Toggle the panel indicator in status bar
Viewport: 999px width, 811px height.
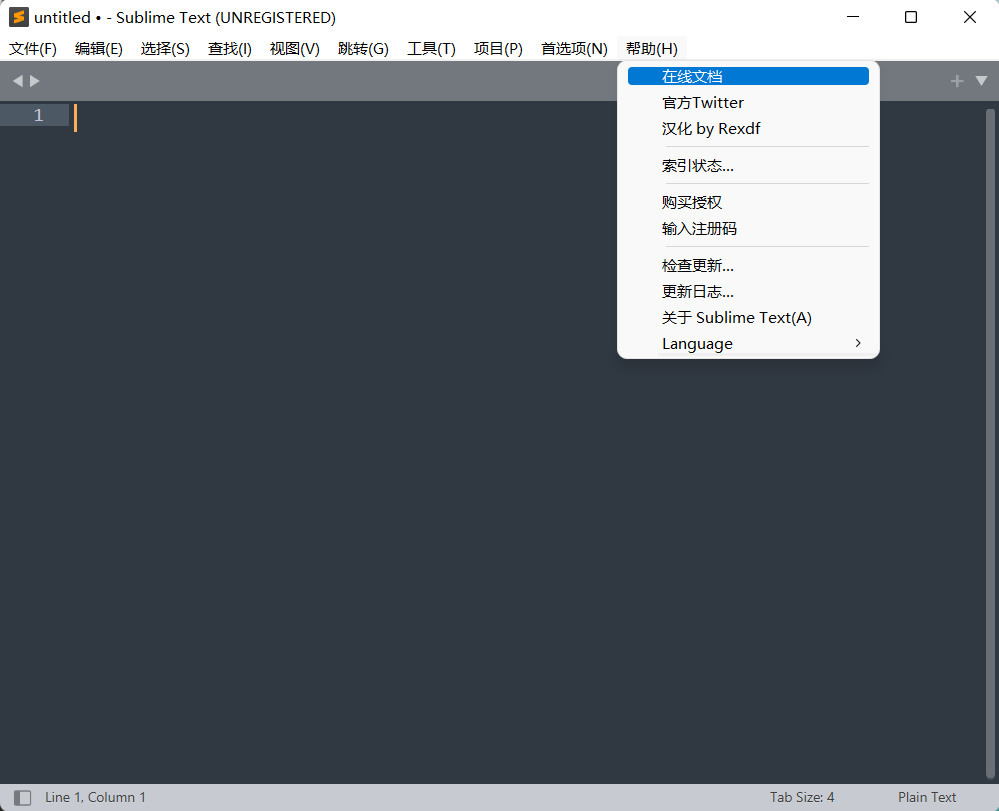point(22,796)
